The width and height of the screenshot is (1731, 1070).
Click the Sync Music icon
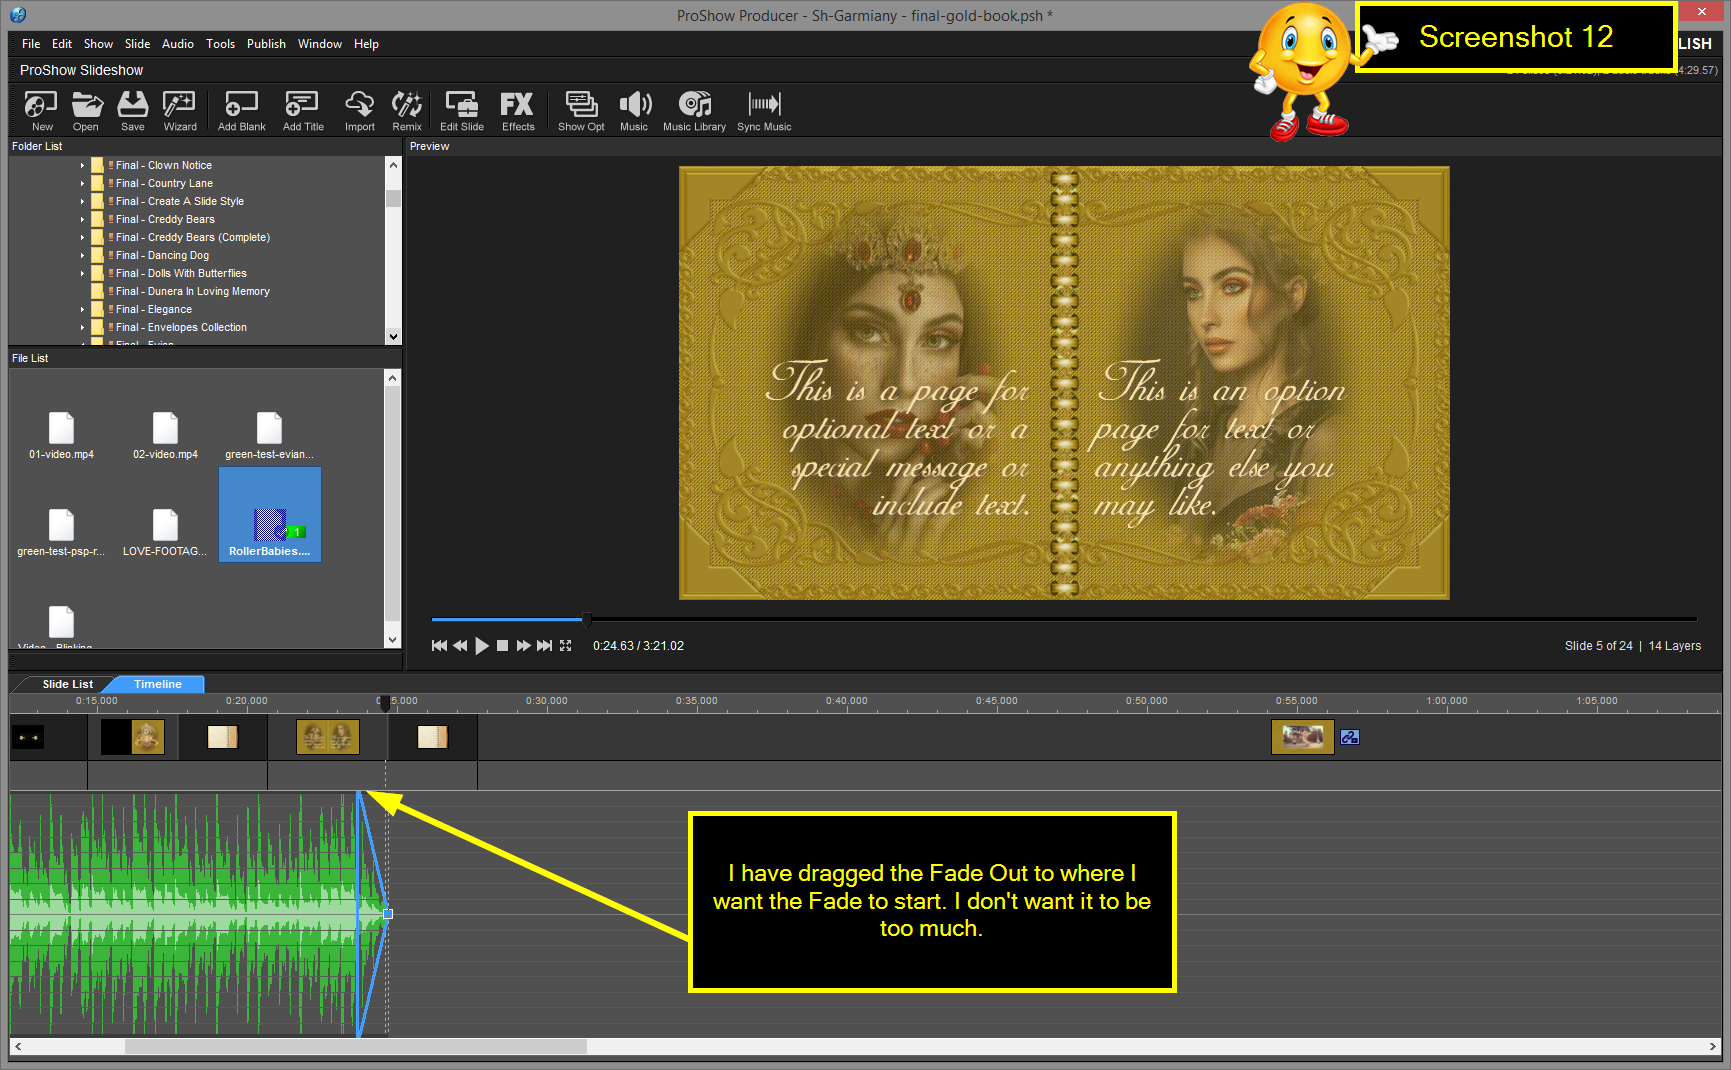tap(764, 111)
